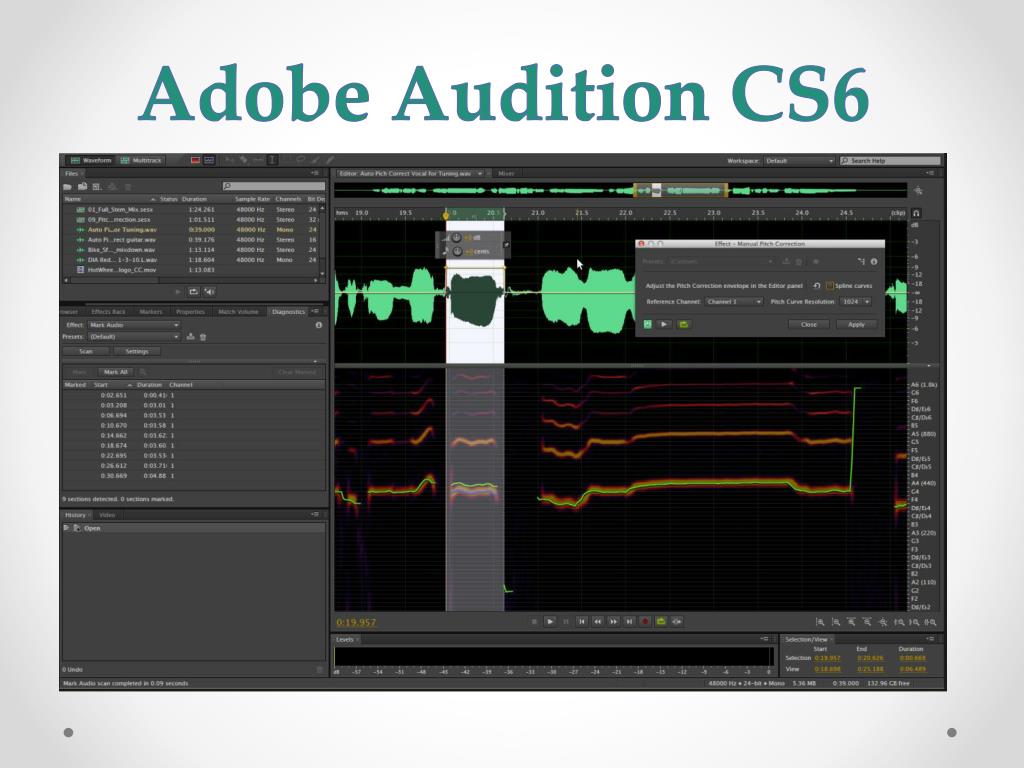Switch to Waveform editor view
This screenshot has height=768, width=1024.
click(x=91, y=160)
